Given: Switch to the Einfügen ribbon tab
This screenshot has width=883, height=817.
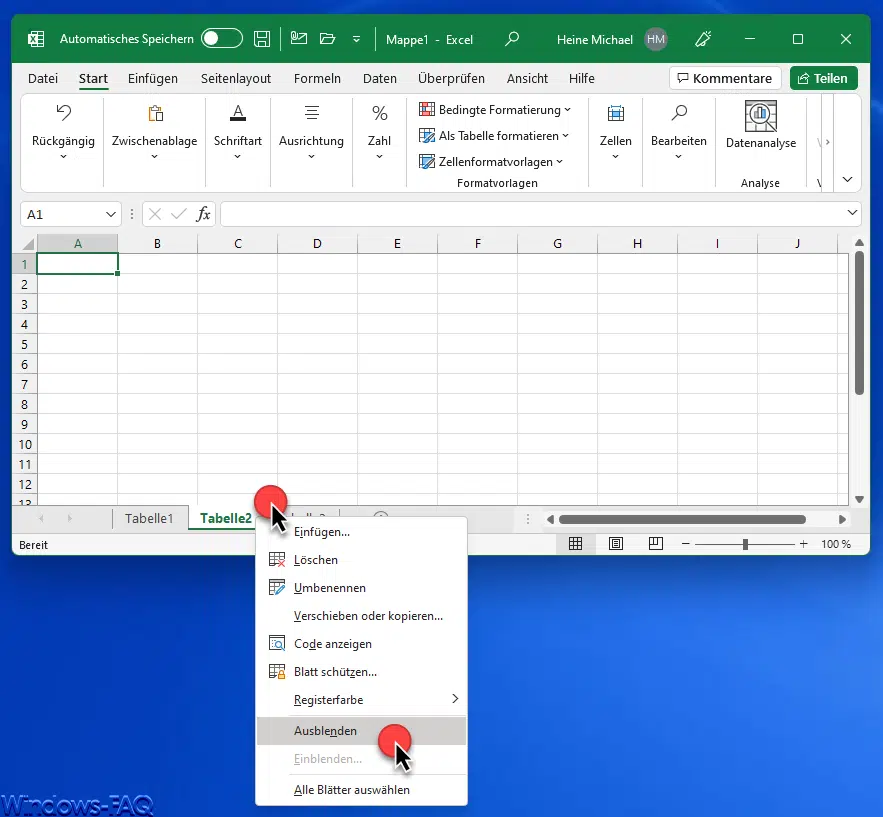Looking at the screenshot, I should click(153, 78).
